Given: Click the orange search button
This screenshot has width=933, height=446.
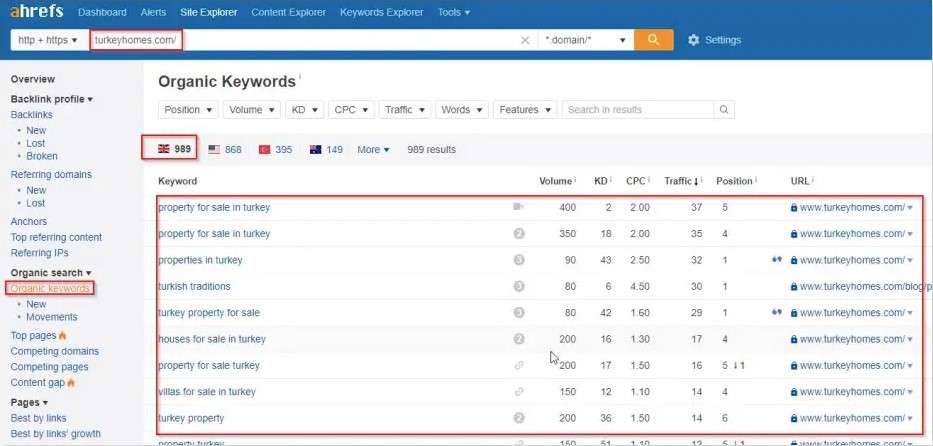Looking at the screenshot, I should click(653, 40).
